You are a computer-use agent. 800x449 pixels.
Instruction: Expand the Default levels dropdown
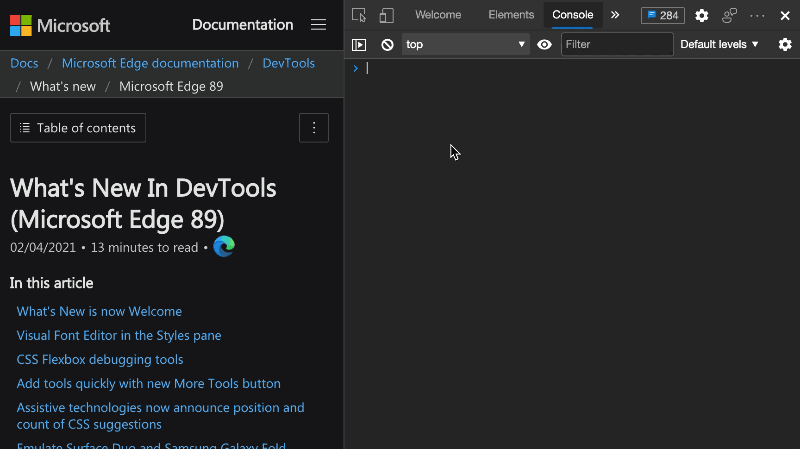(x=719, y=44)
